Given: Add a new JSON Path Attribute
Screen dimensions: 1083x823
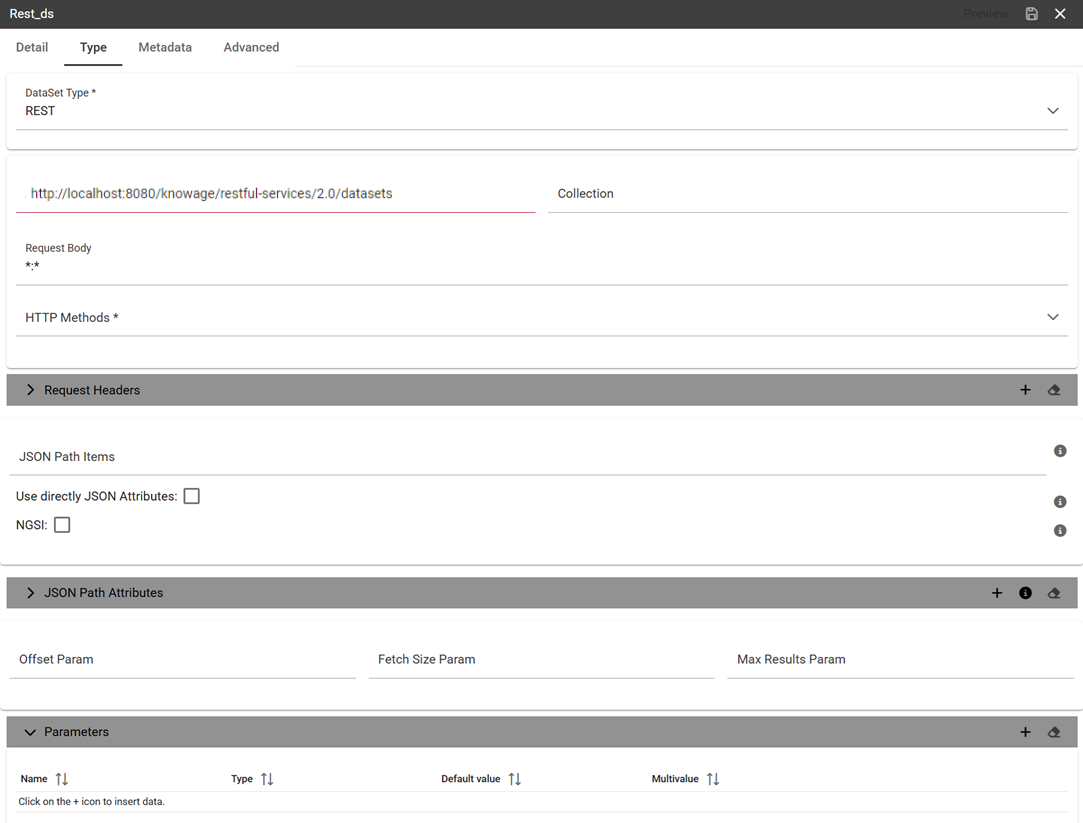Looking at the screenshot, I should coord(997,593).
